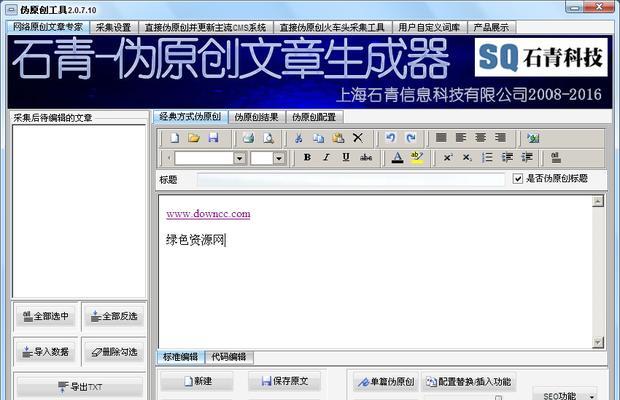Toggle bold formatting
Image resolution: width=620 pixels, height=400 pixels.
click(307, 157)
